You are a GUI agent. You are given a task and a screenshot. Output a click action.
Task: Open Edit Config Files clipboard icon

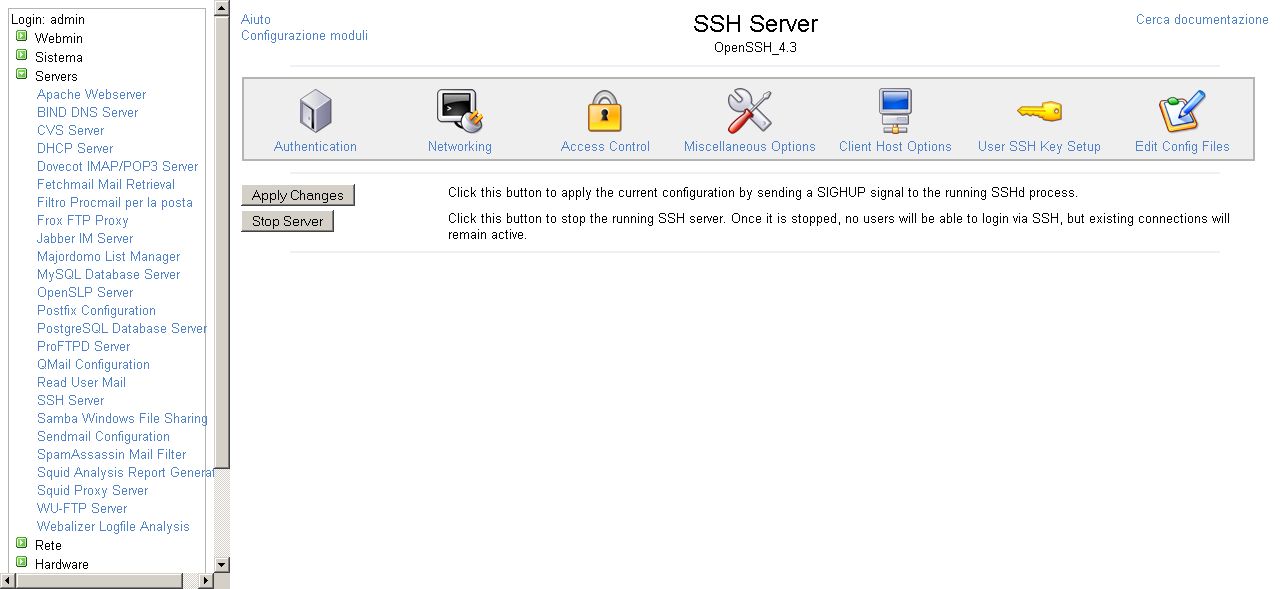point(1181,111)
